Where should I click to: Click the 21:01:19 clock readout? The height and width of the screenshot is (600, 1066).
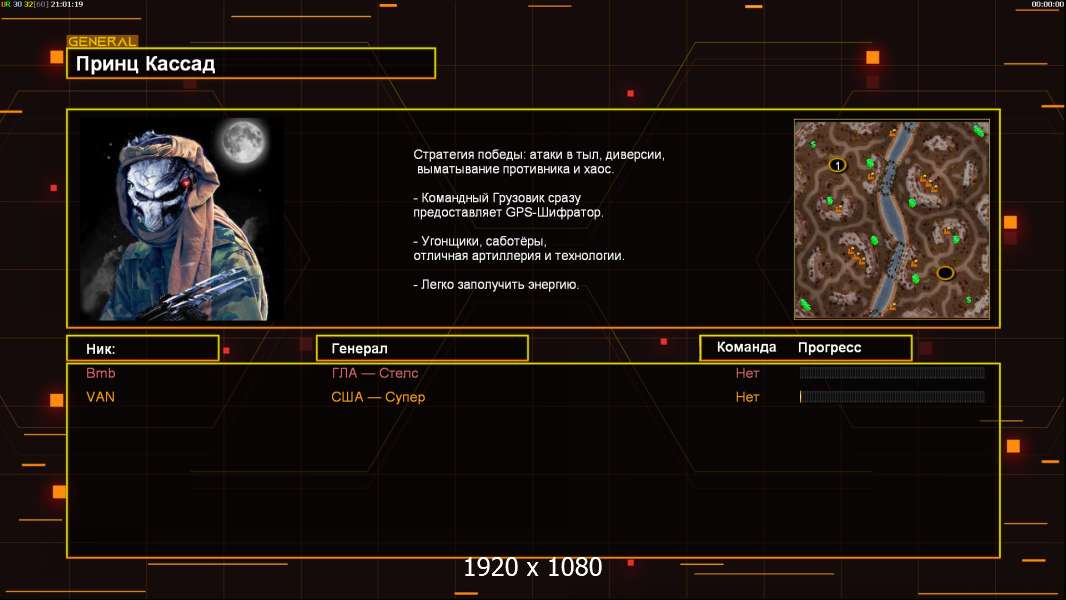coord(67,4)
